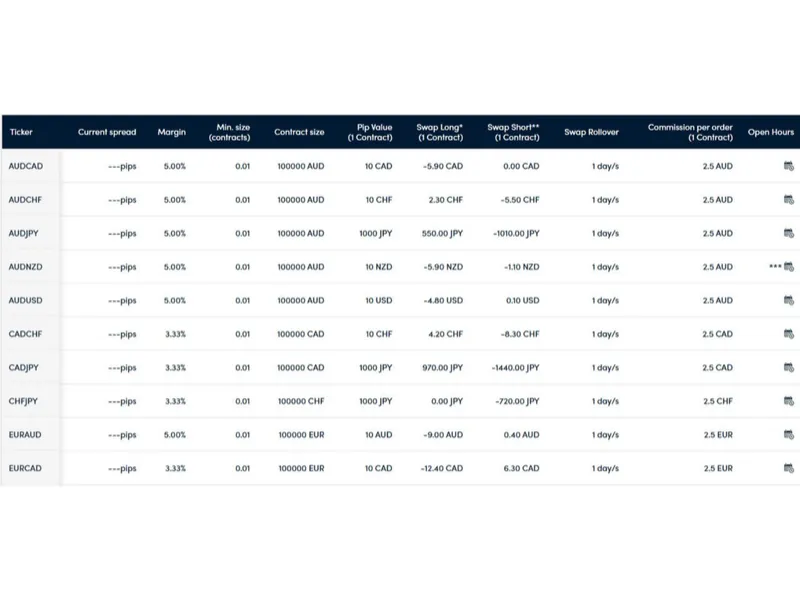Open trading hours calendar for CADJPY

click(x=789, y=367)
